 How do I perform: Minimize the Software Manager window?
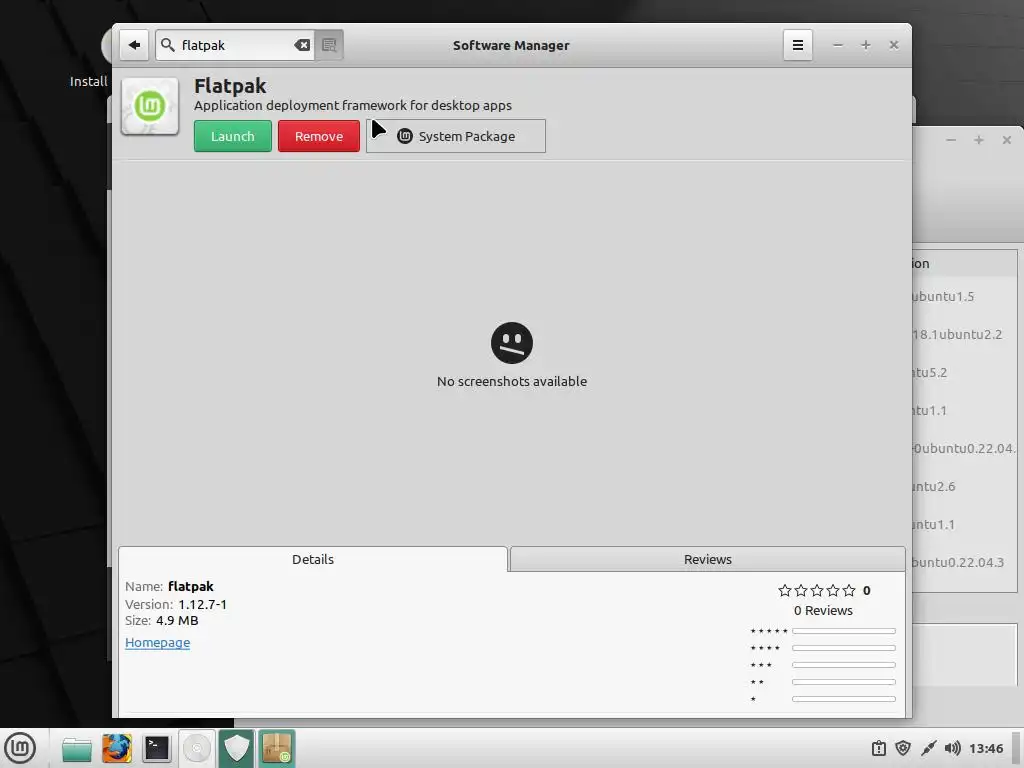pyautogui.click(x=838, y=45)
